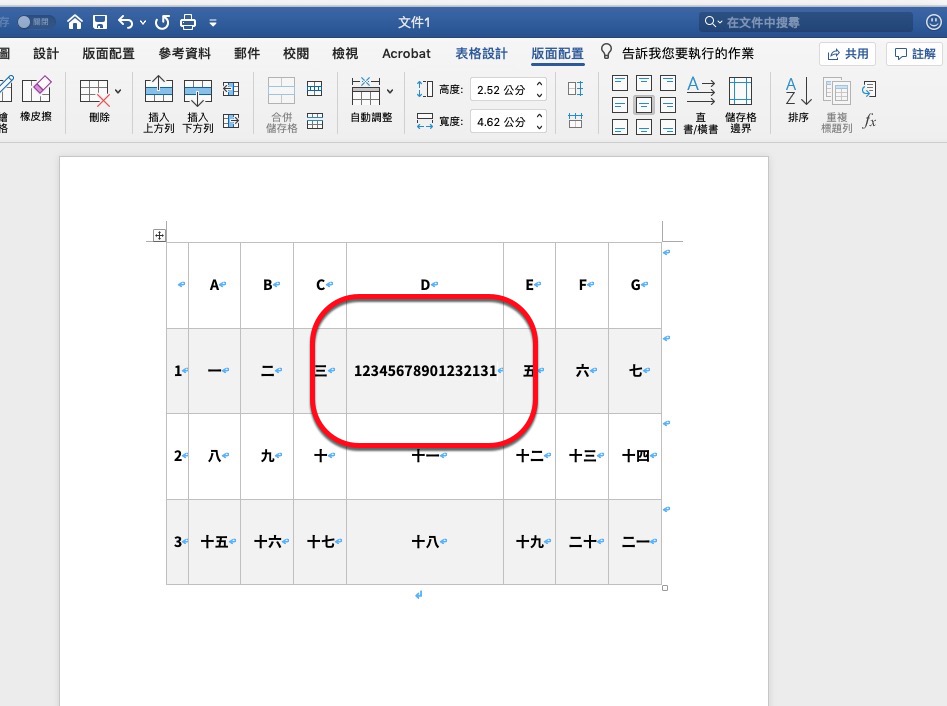947x706 pixels.
Task: Click the 註解 comments button
Action: pos(914,53)
